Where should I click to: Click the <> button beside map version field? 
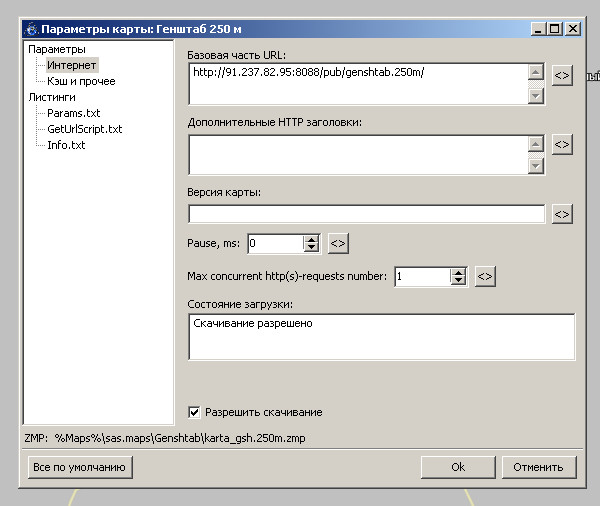tap(562, 214)
